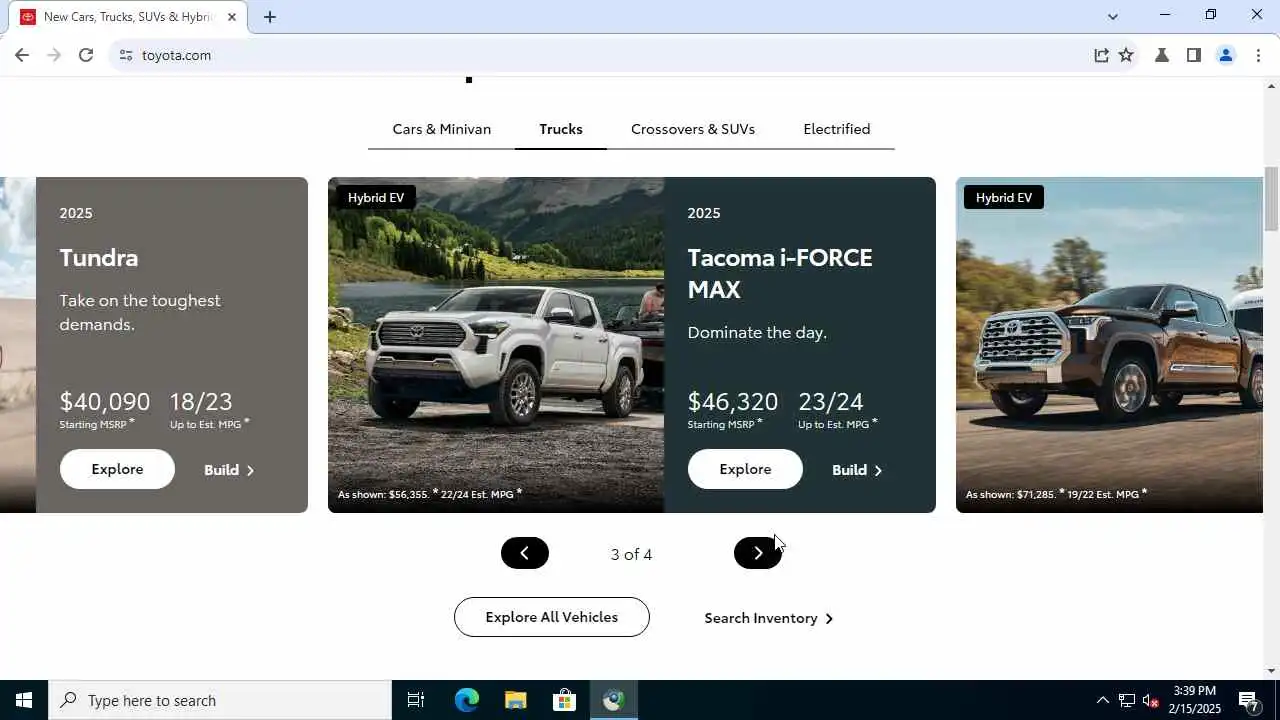Launch Microsoft Edge from taskbar

click(x=467, y=700)
